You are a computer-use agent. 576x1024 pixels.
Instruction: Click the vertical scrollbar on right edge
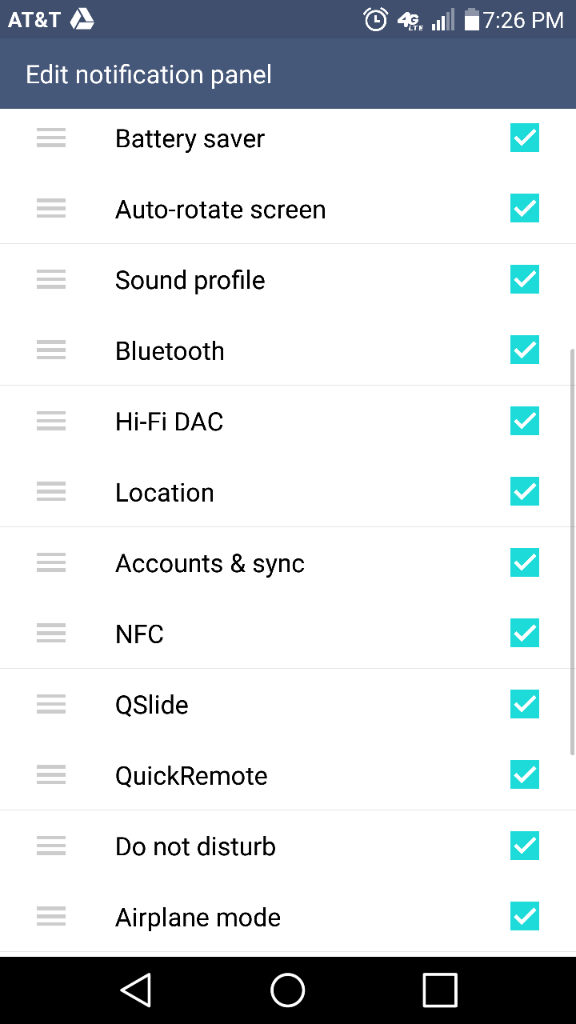(x=573, y=552)
